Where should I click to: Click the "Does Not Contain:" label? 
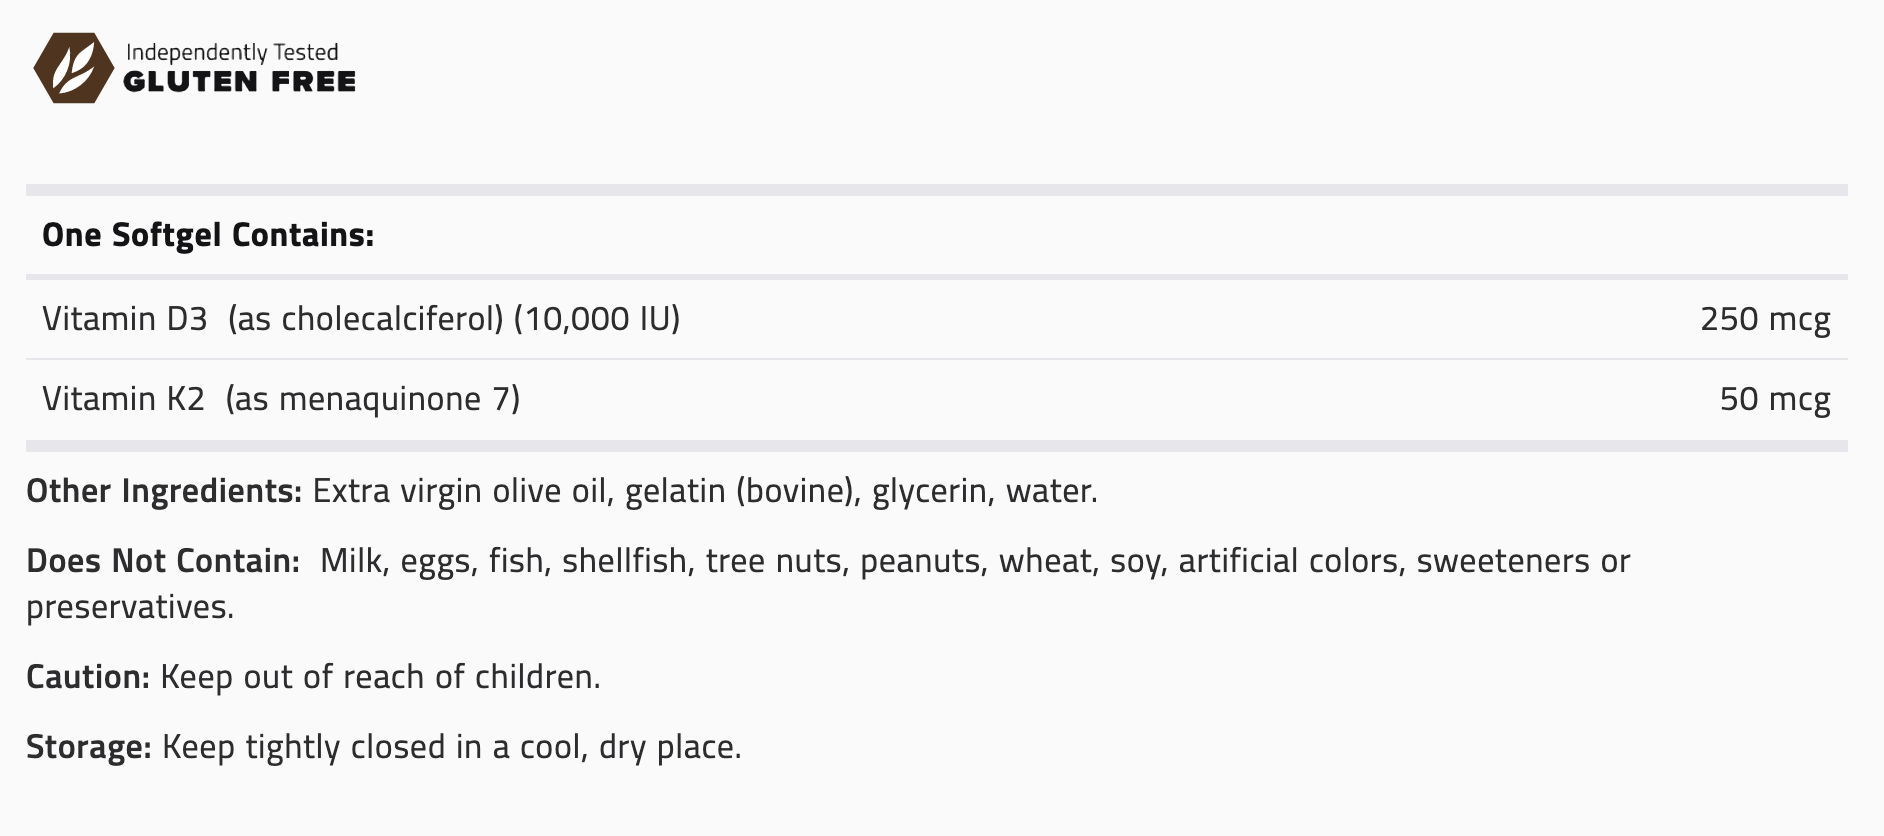tap(163, 561)
